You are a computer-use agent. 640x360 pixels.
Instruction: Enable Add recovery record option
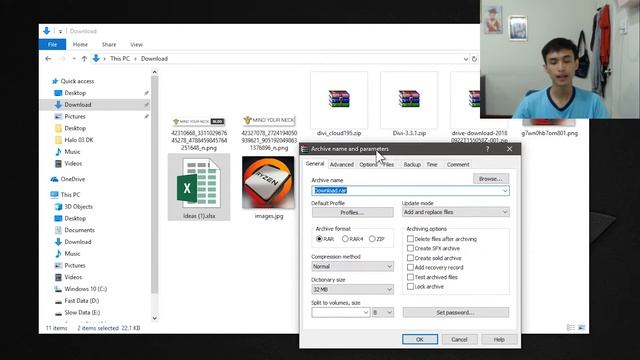410,267
